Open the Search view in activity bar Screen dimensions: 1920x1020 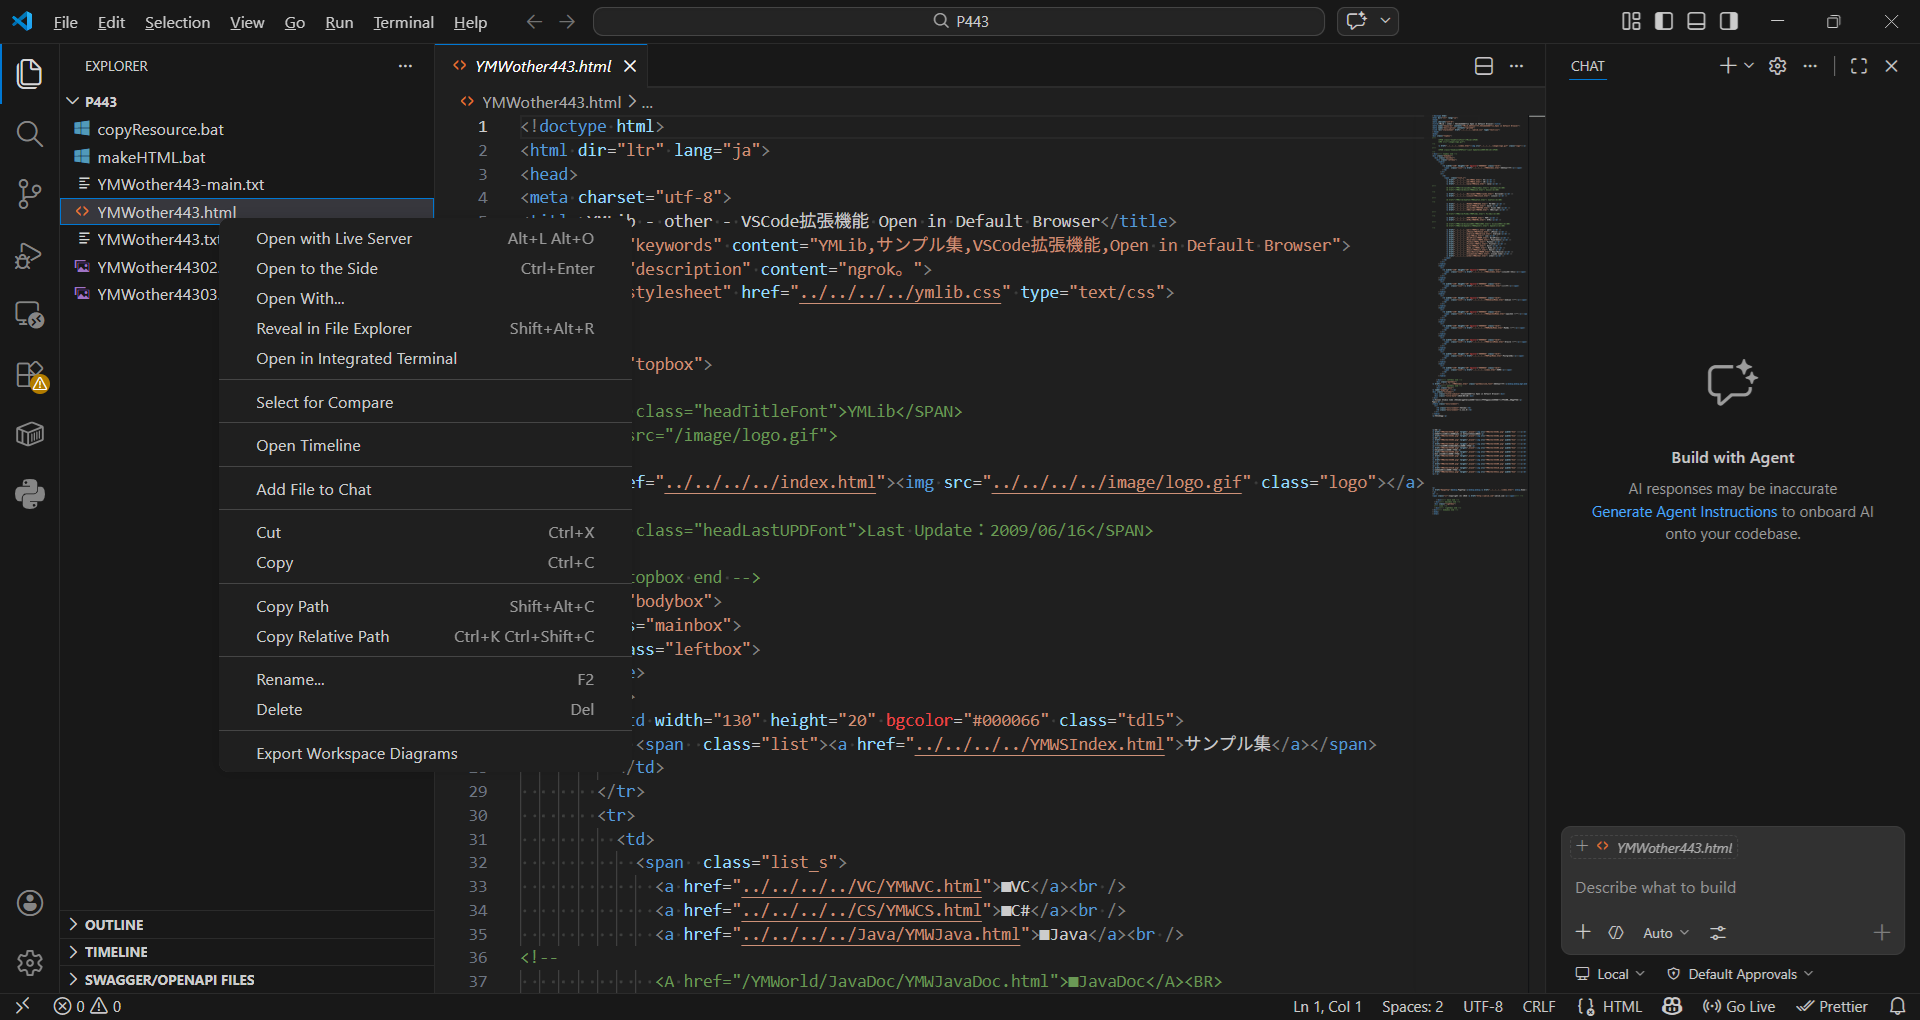click(29, 134)
